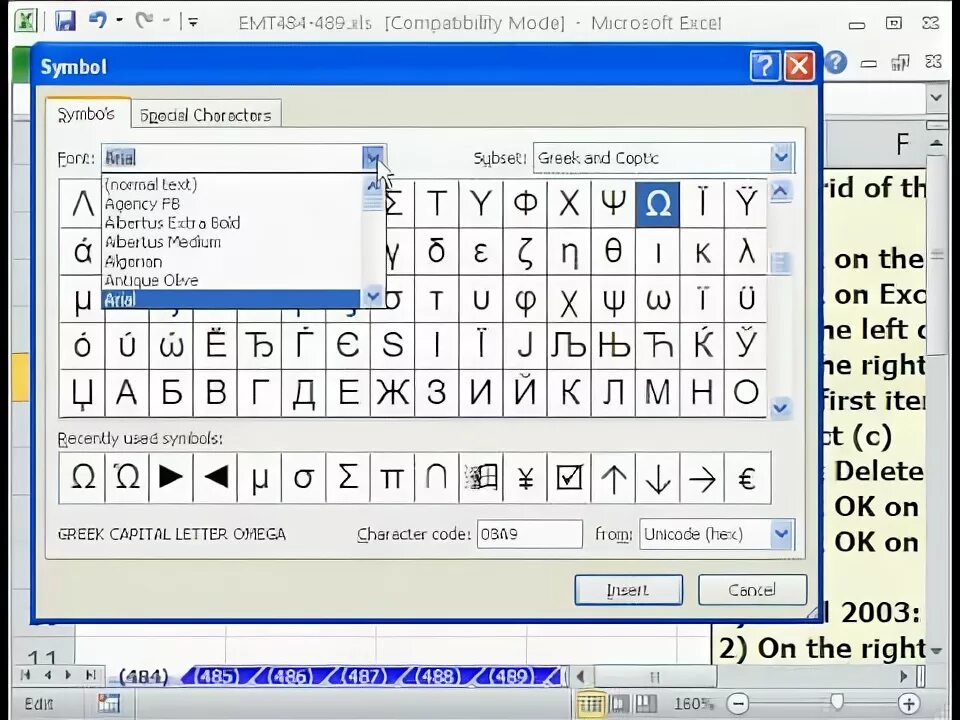Pick recently used euro symbol

746,478
